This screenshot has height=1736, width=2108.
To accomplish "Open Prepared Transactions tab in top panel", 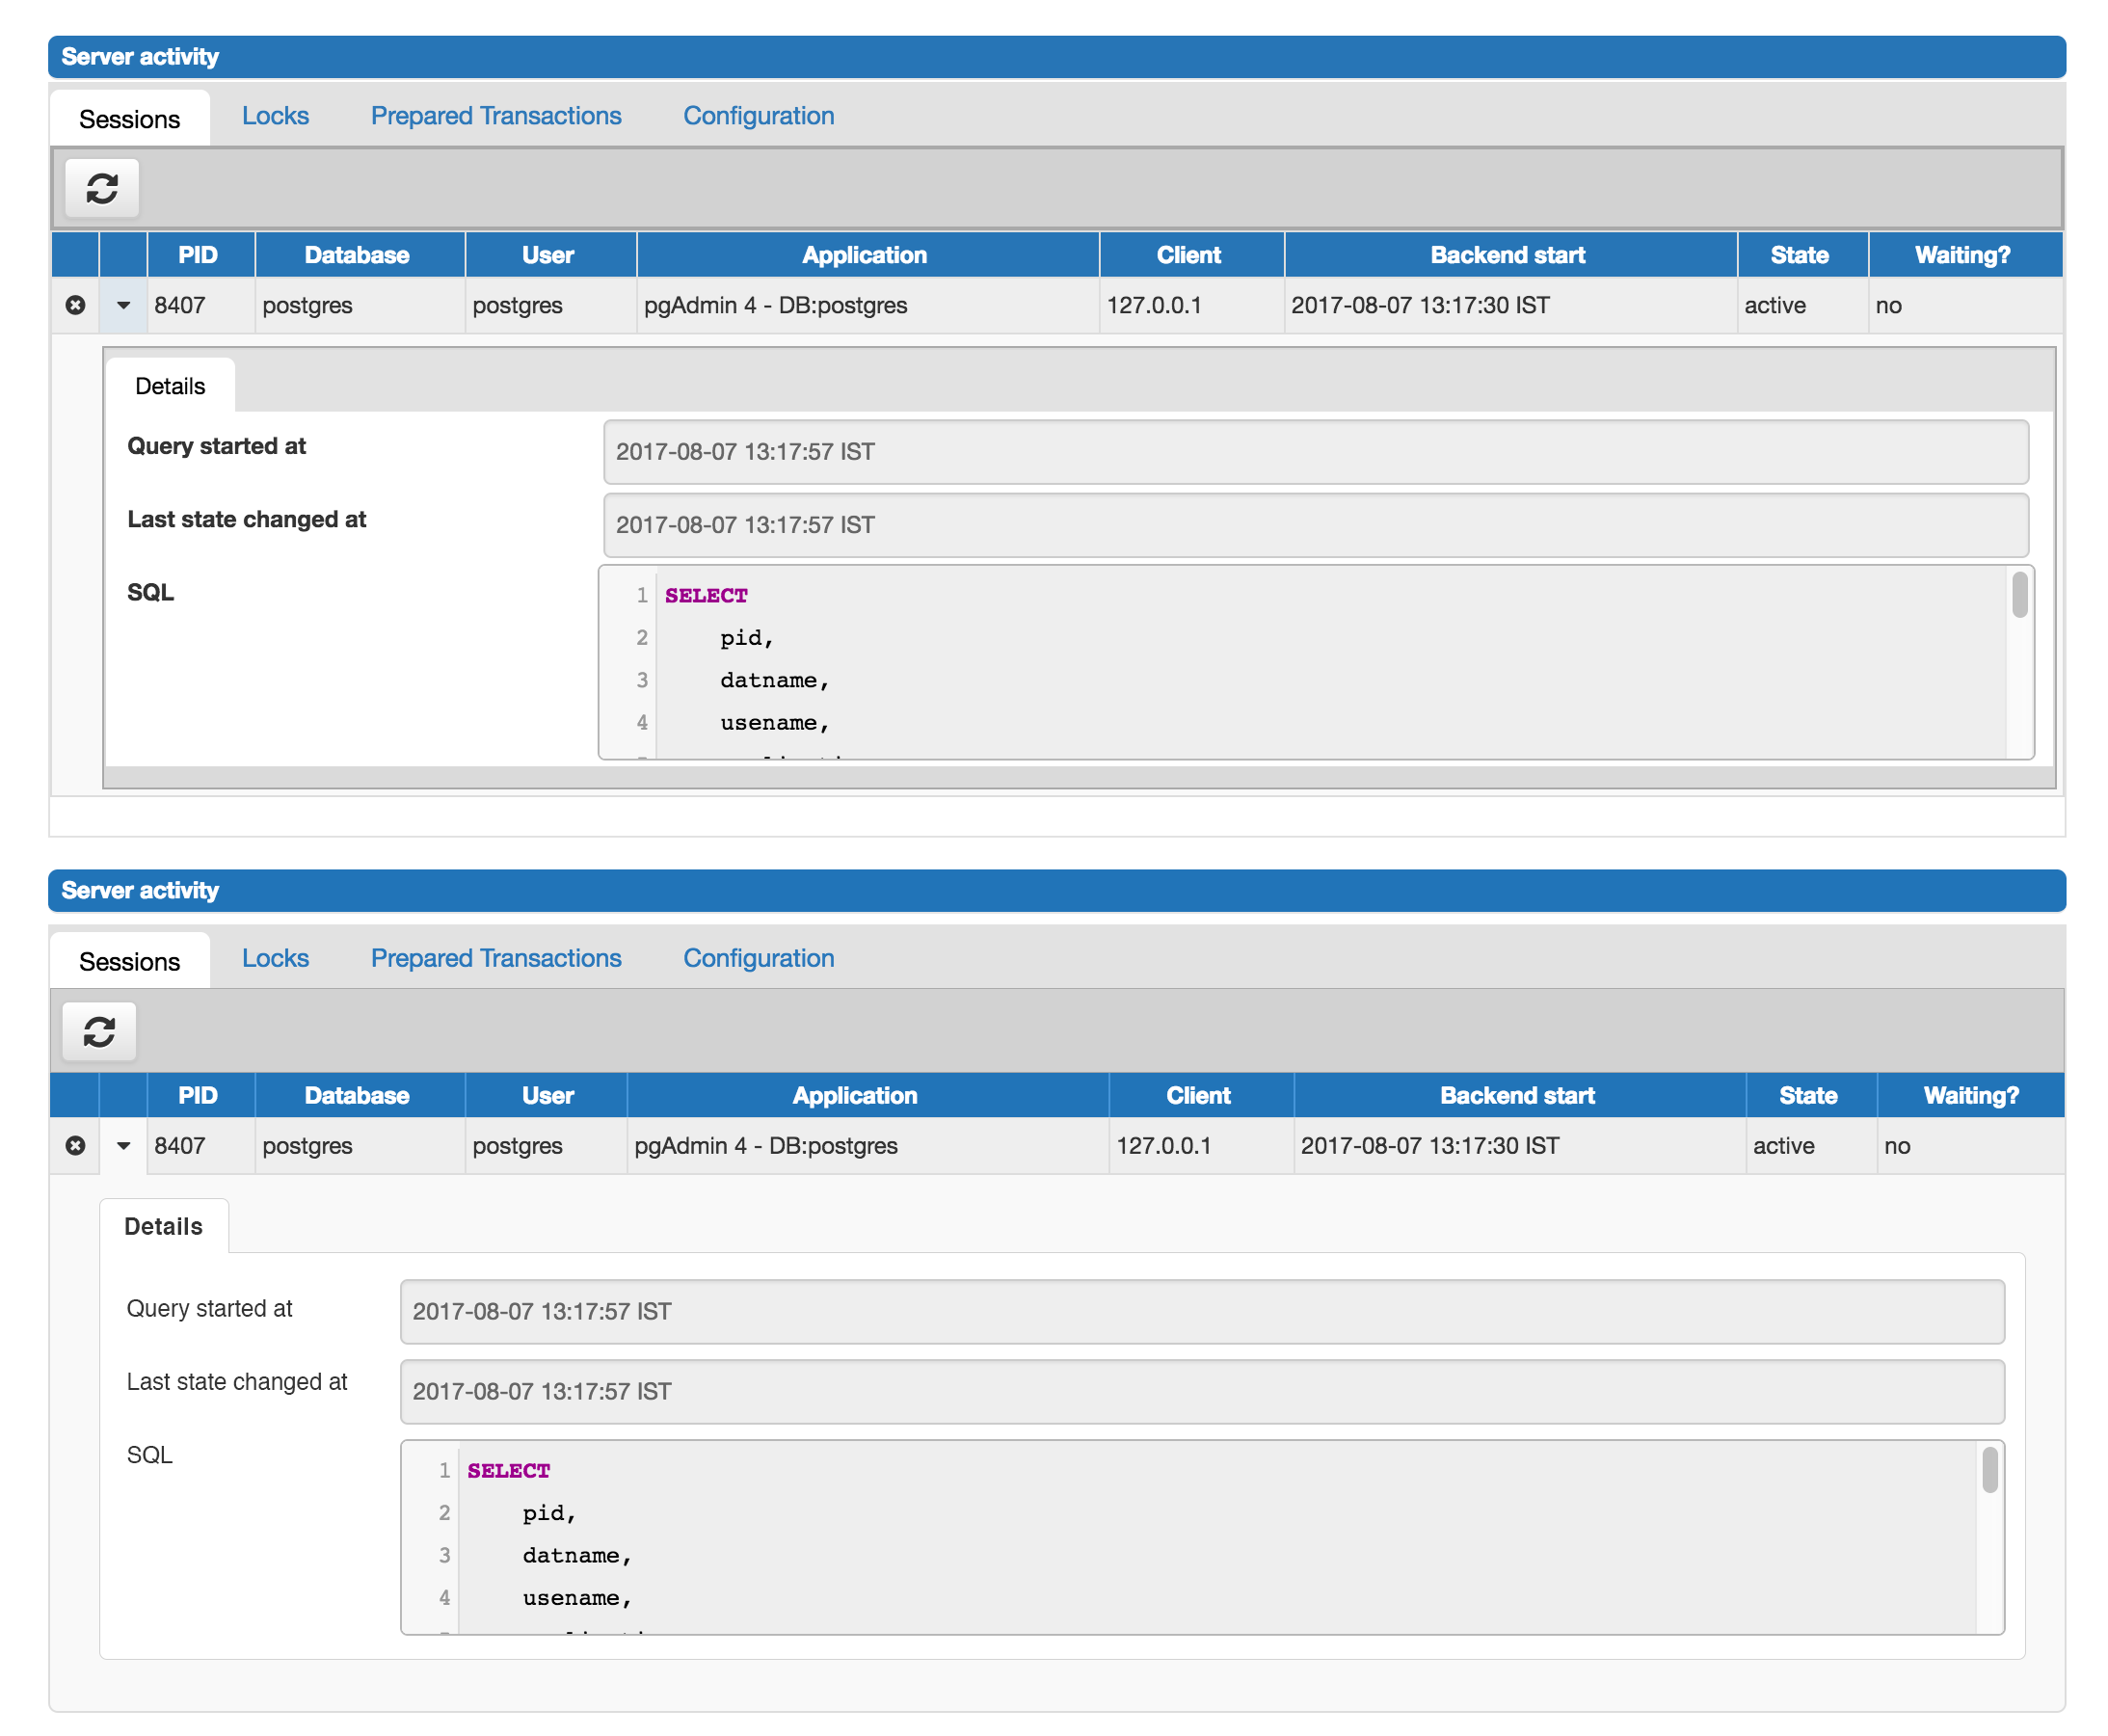I will 495,116.
